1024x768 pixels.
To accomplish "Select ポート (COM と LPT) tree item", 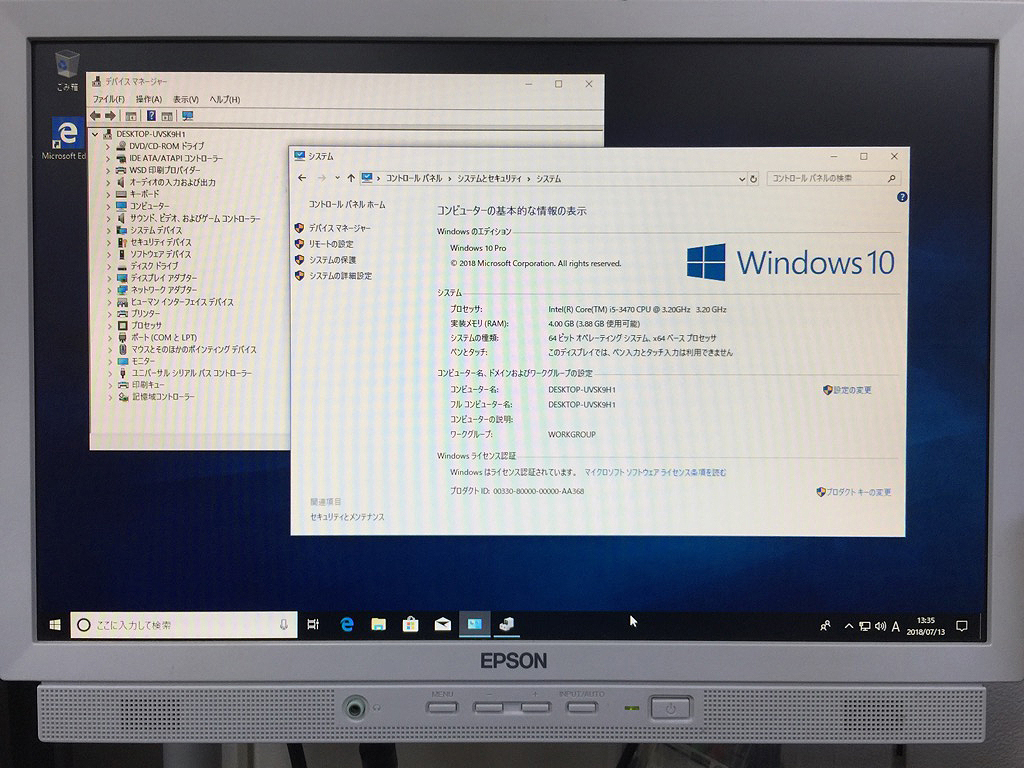I will 164,338.
